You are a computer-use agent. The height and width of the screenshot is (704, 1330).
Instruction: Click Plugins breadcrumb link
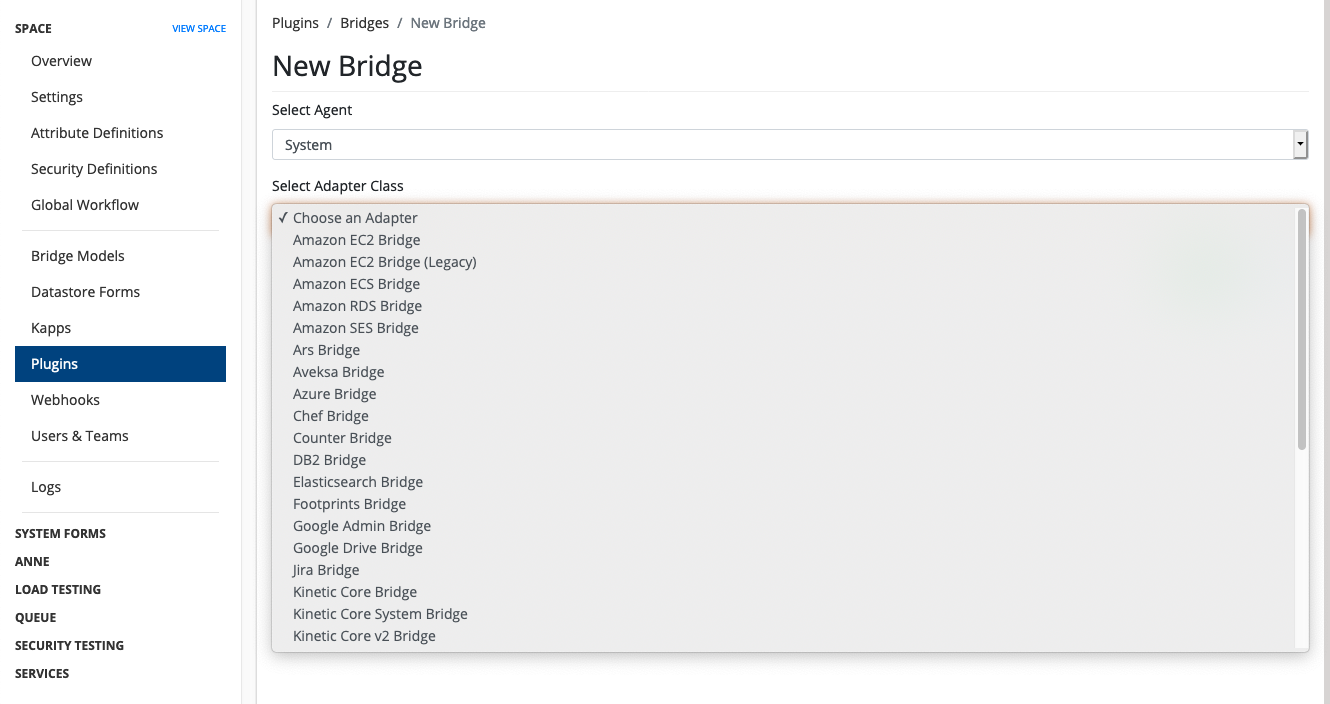click(295, 23)
